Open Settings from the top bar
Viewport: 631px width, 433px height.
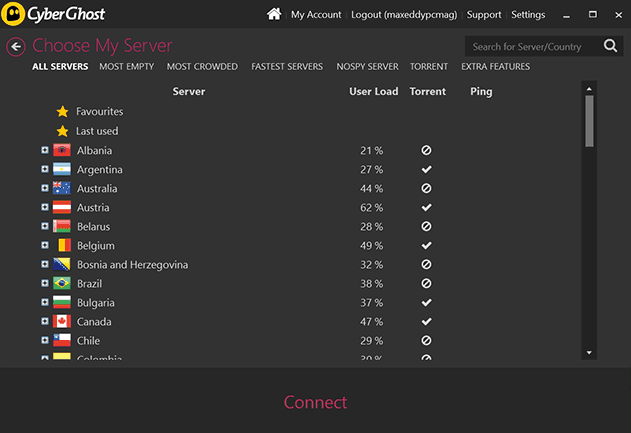[528, 15]
